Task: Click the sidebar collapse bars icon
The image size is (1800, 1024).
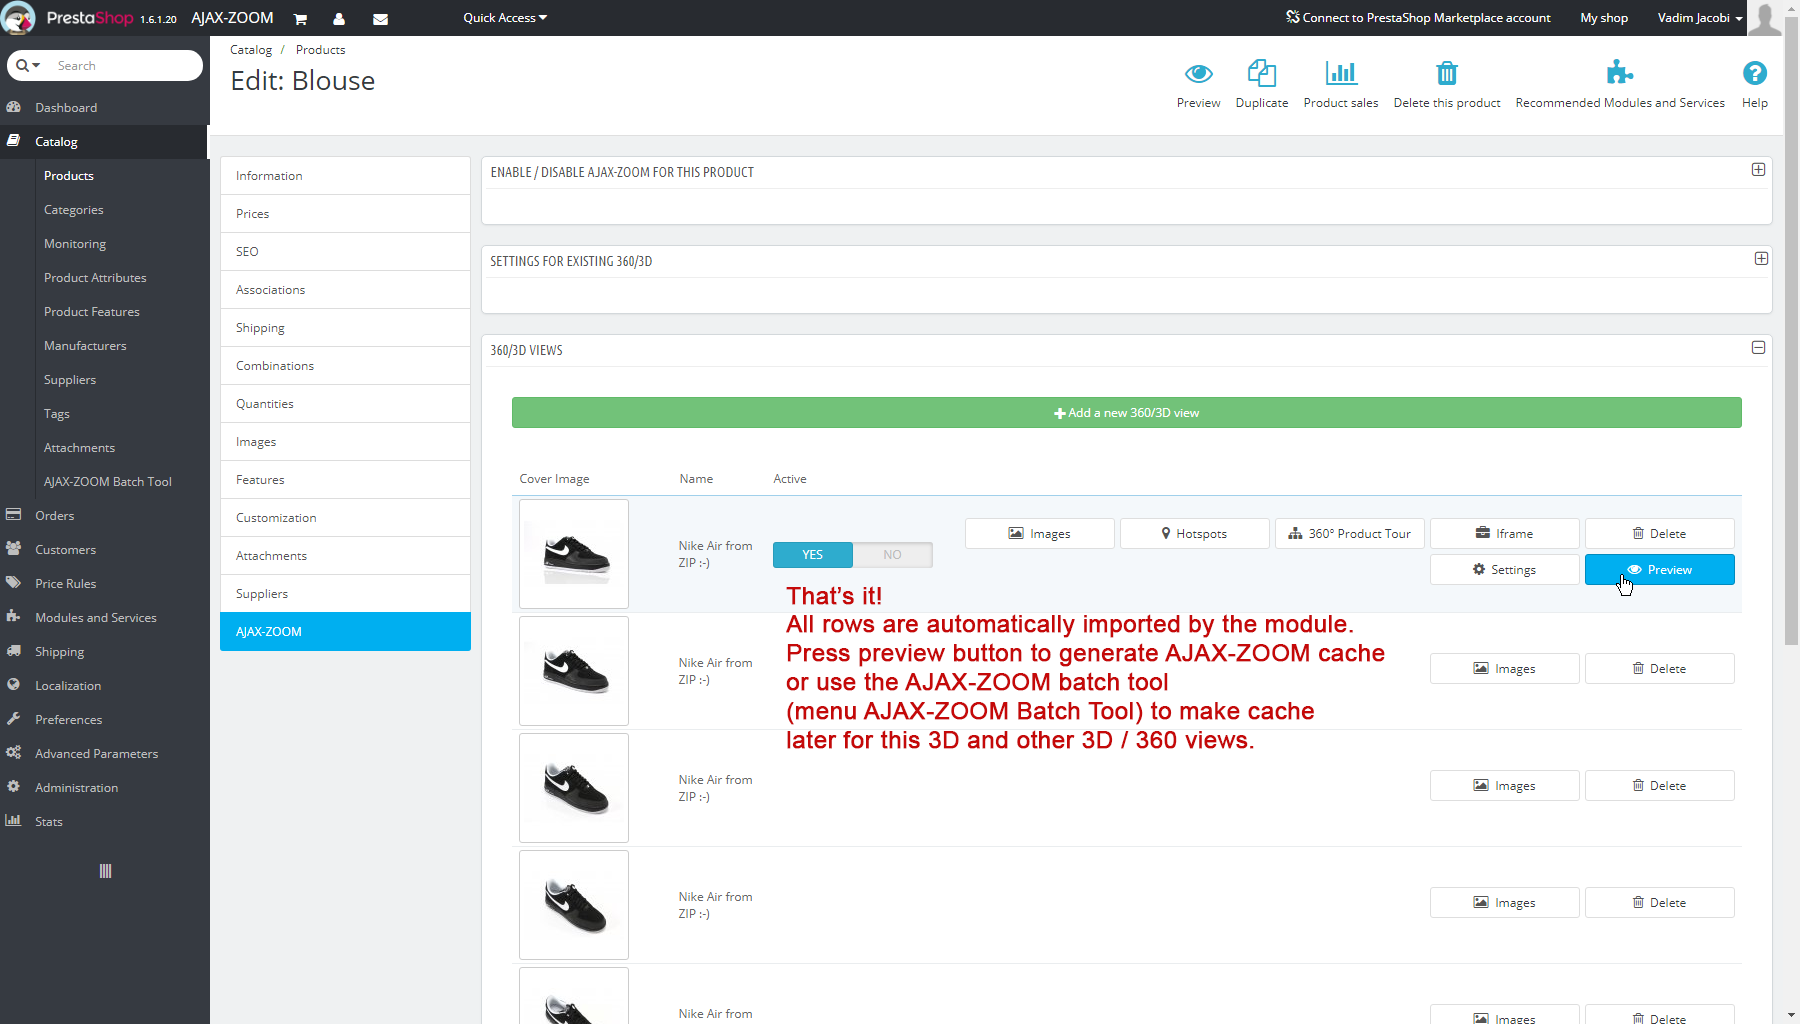Action: pos(105,871)
